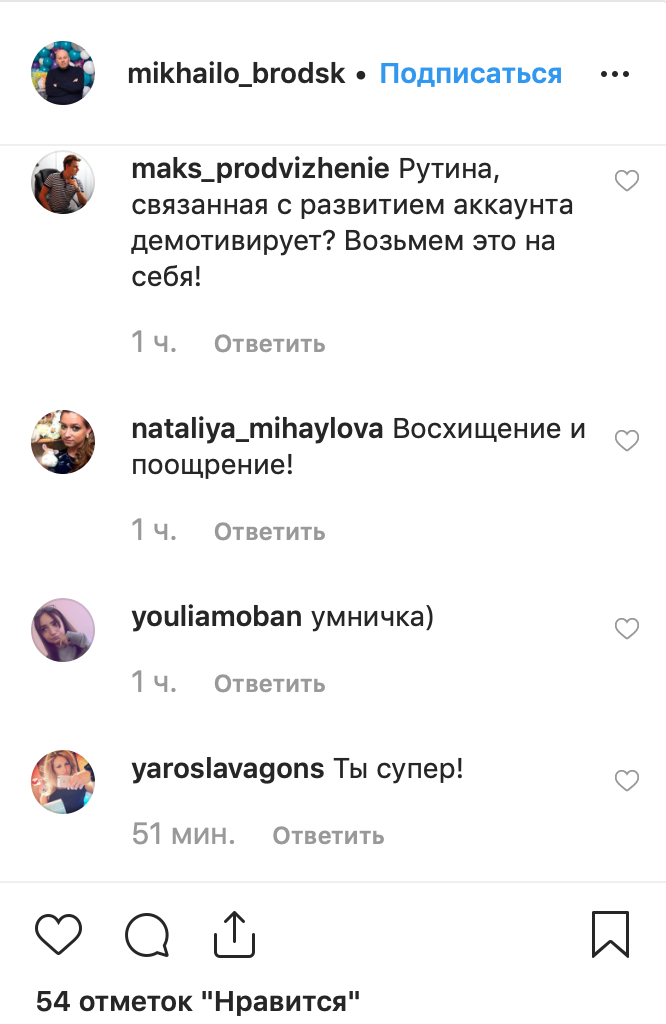Like the post with the heart icon

point(58,935)
